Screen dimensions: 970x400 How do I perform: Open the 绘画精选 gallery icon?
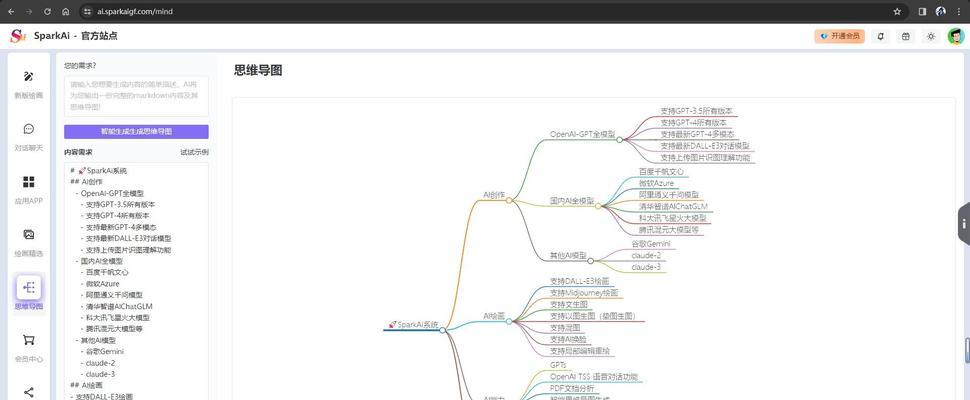[28, 234]
